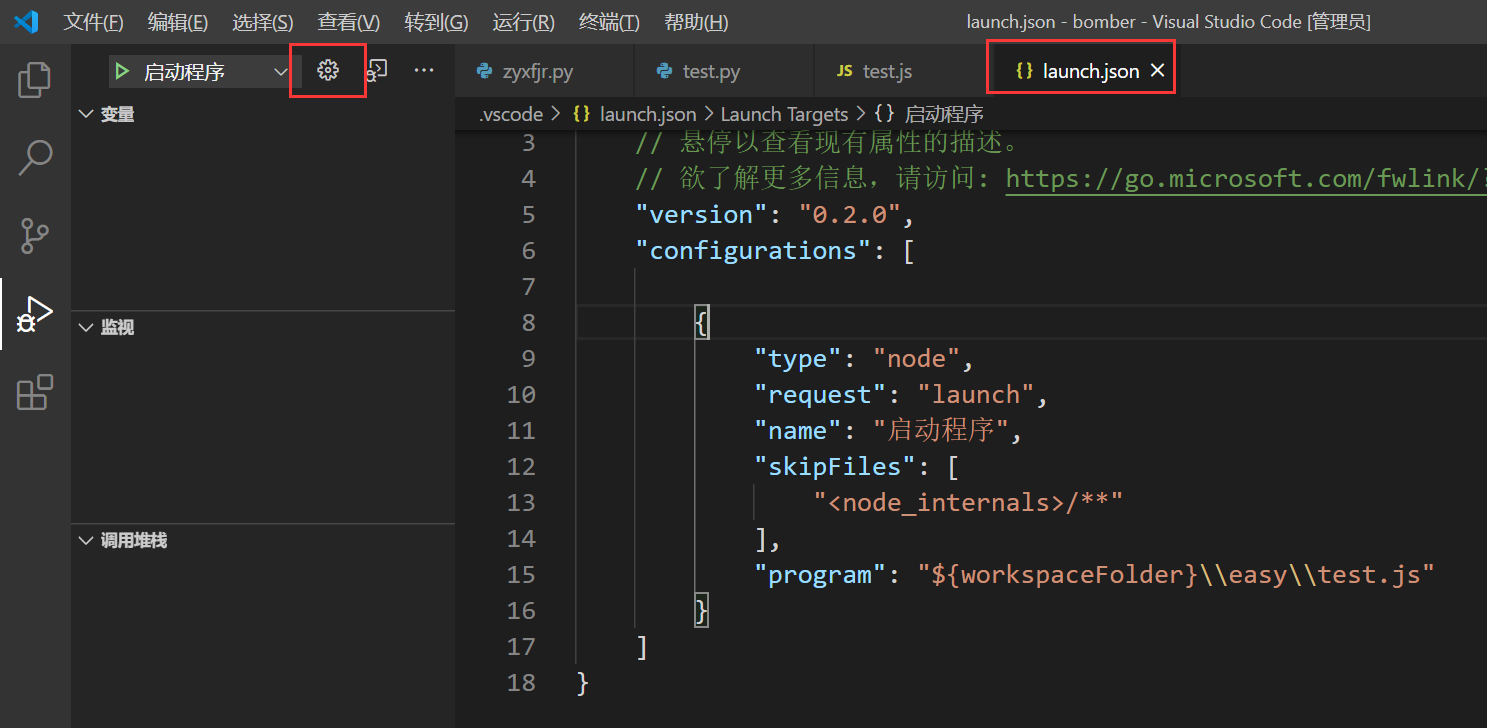The height and width of the screenshot is (728, 1487).
Task: Close the launch.json tab
Action: click(x=1157, y=71)
